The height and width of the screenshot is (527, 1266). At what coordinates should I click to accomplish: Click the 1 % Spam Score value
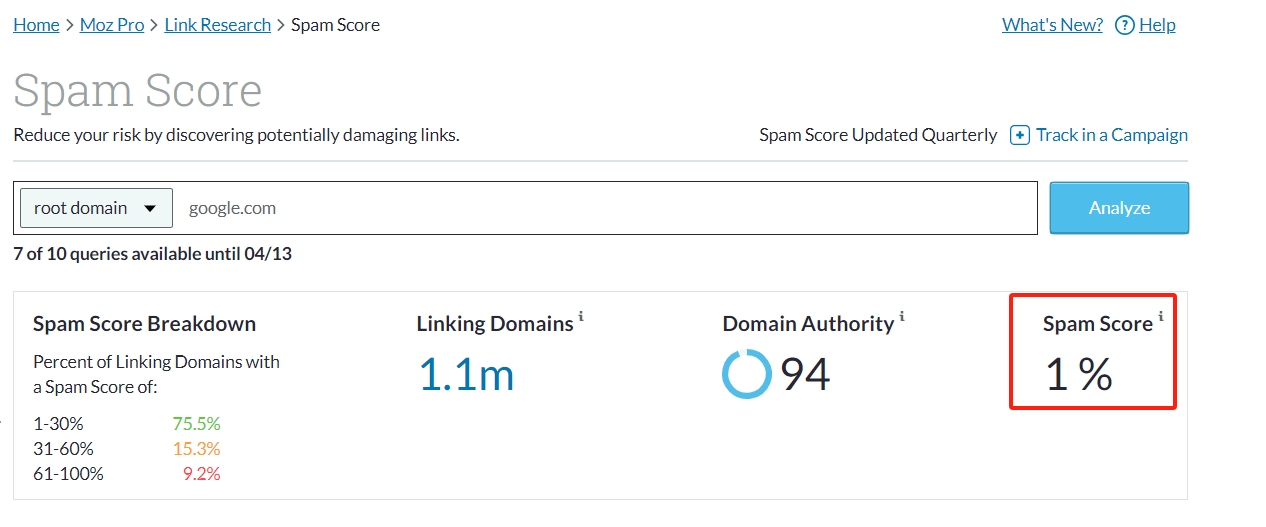click(x=1078, y=374)
